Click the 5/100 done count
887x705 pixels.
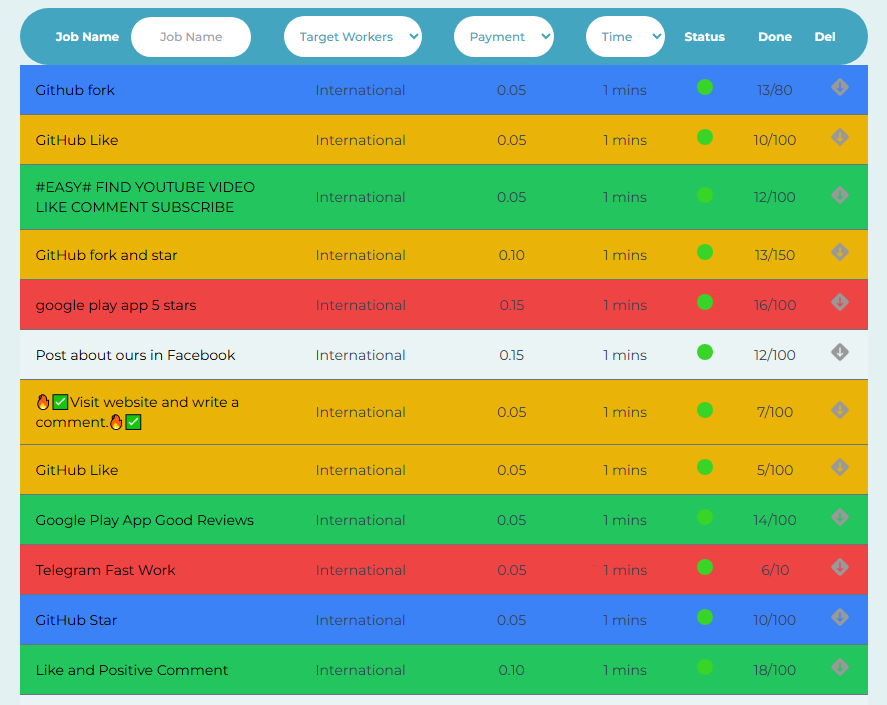774,470
